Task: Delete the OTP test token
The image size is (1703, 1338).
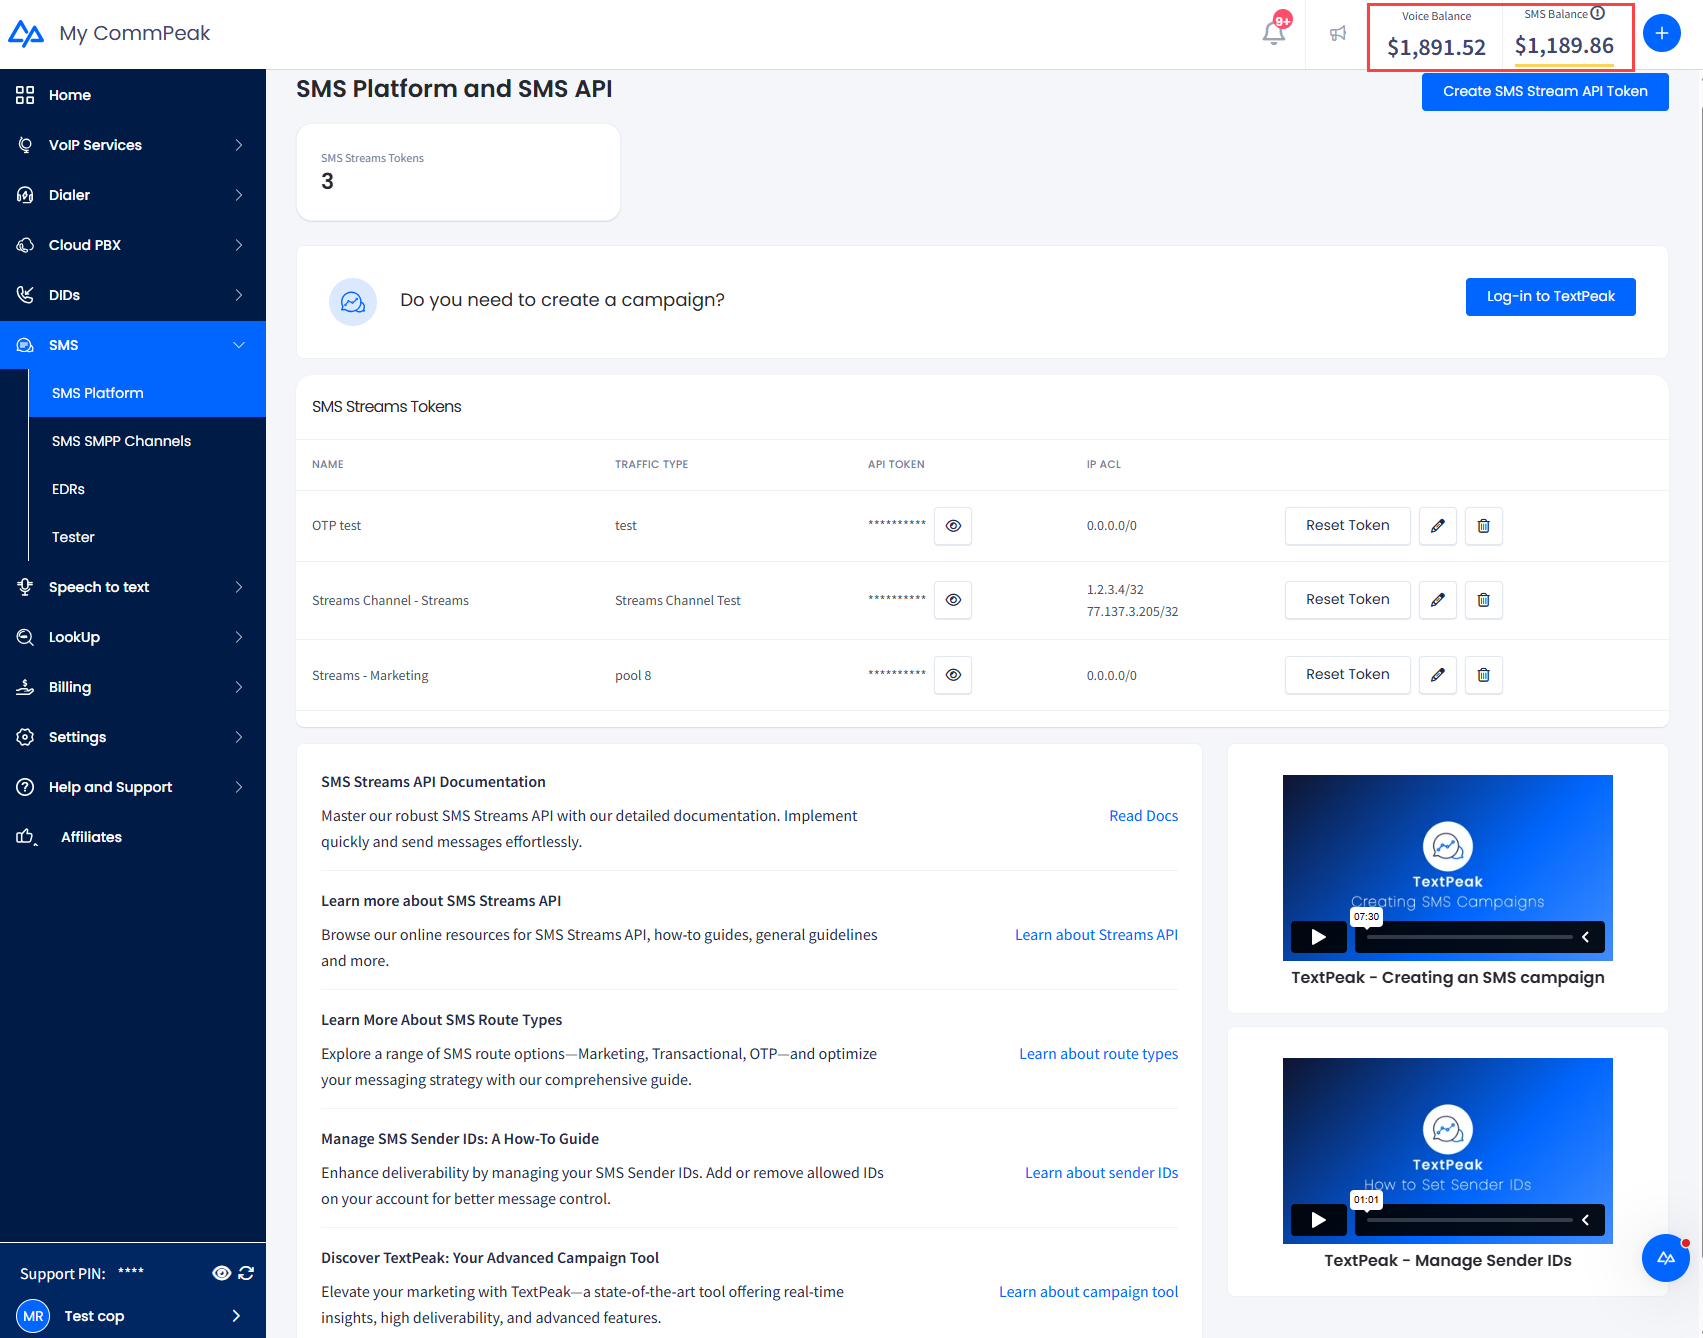Action: 1483,526
